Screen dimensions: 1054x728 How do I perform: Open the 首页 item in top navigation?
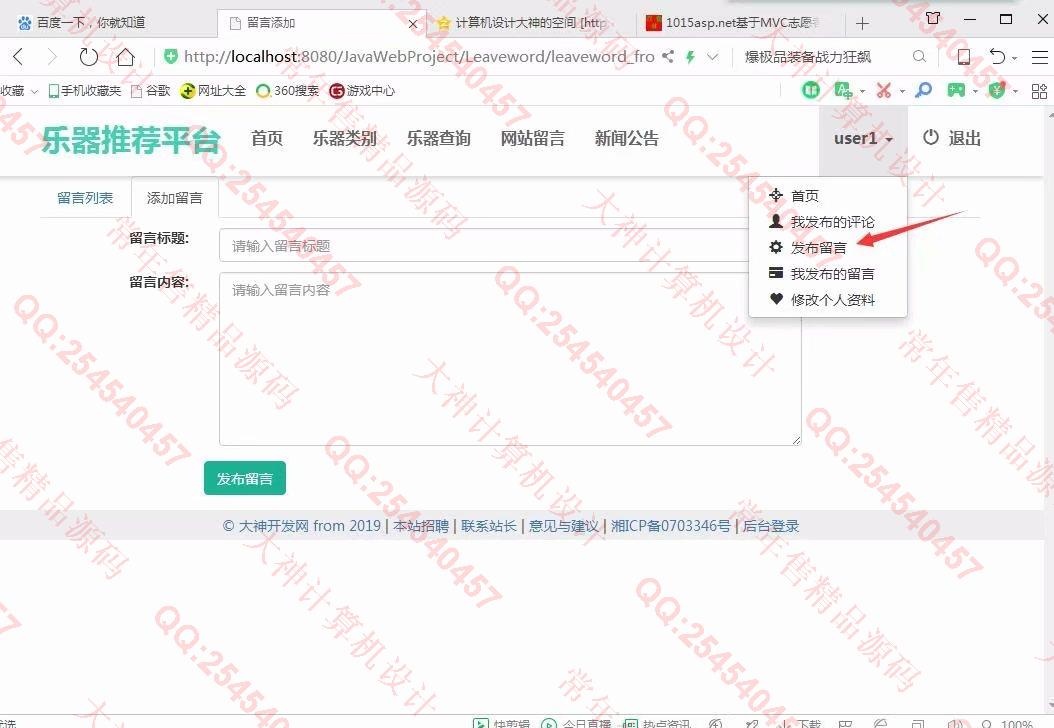click(267, 138)
